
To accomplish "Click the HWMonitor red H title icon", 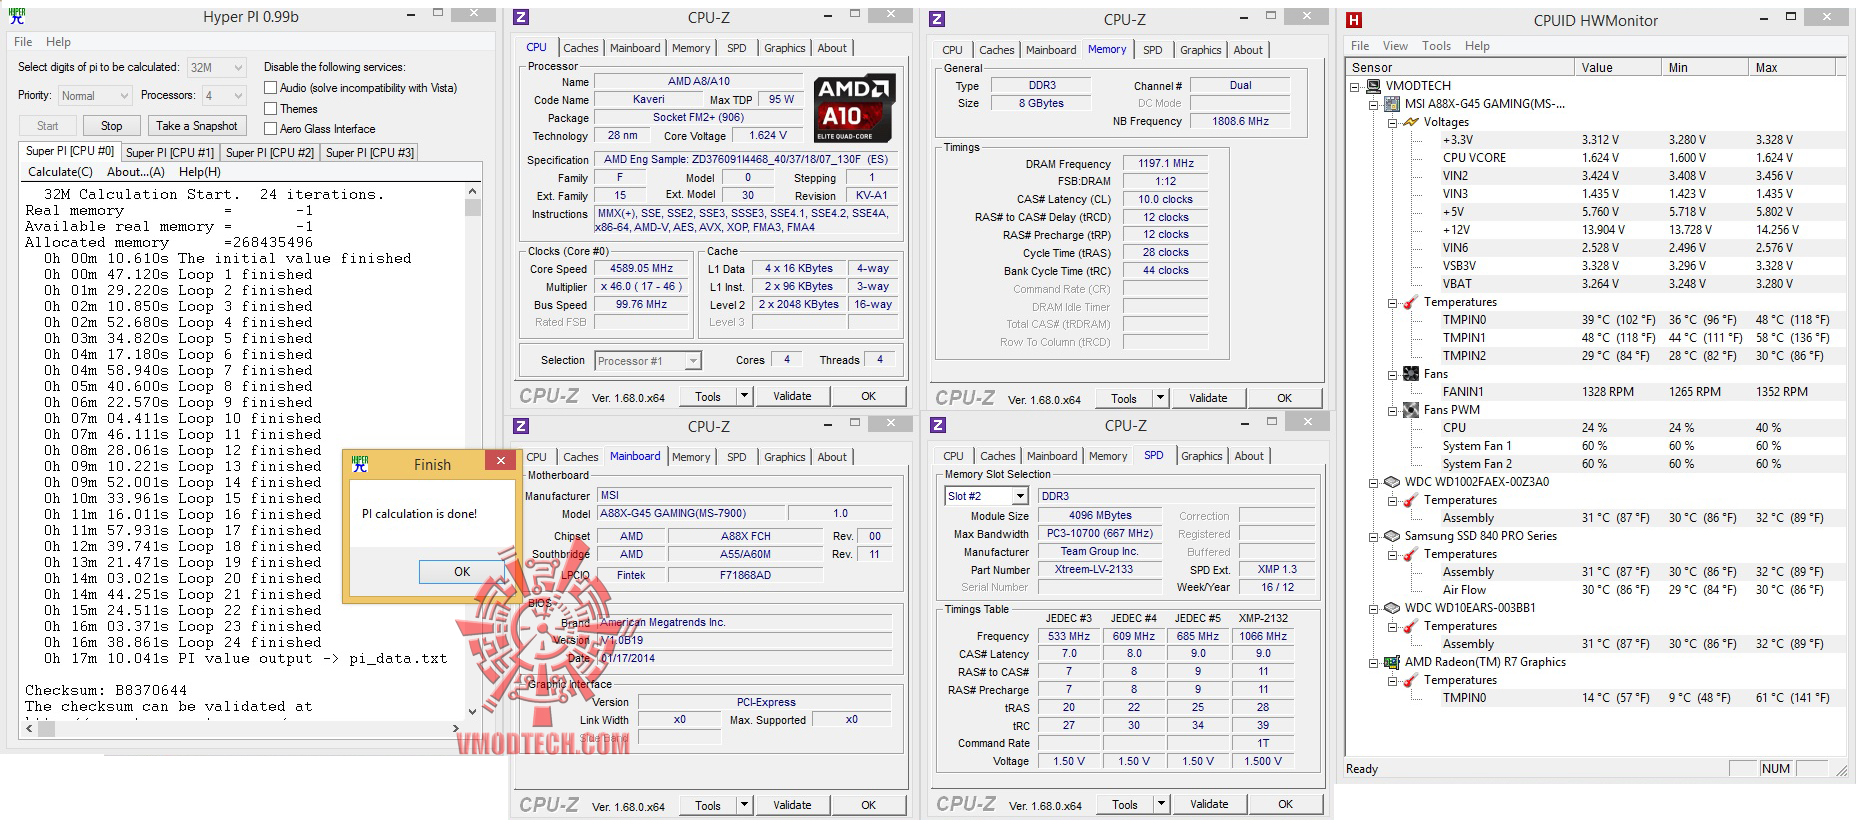I will pyautogui.click(x=1354, y=20).
